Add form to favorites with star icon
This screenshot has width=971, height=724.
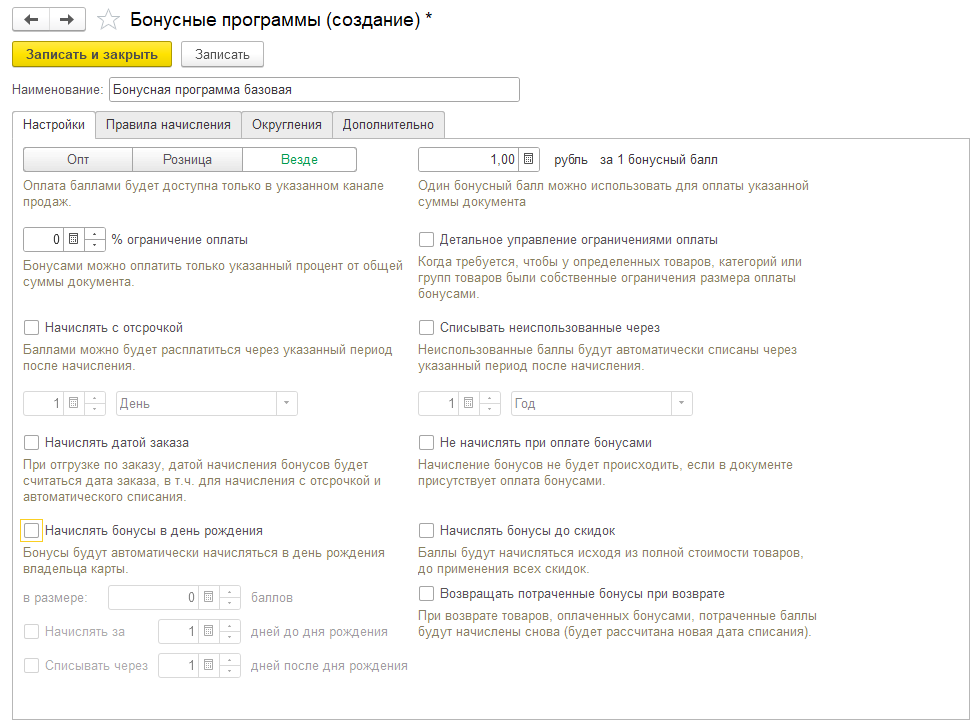[x=108, y=20]
